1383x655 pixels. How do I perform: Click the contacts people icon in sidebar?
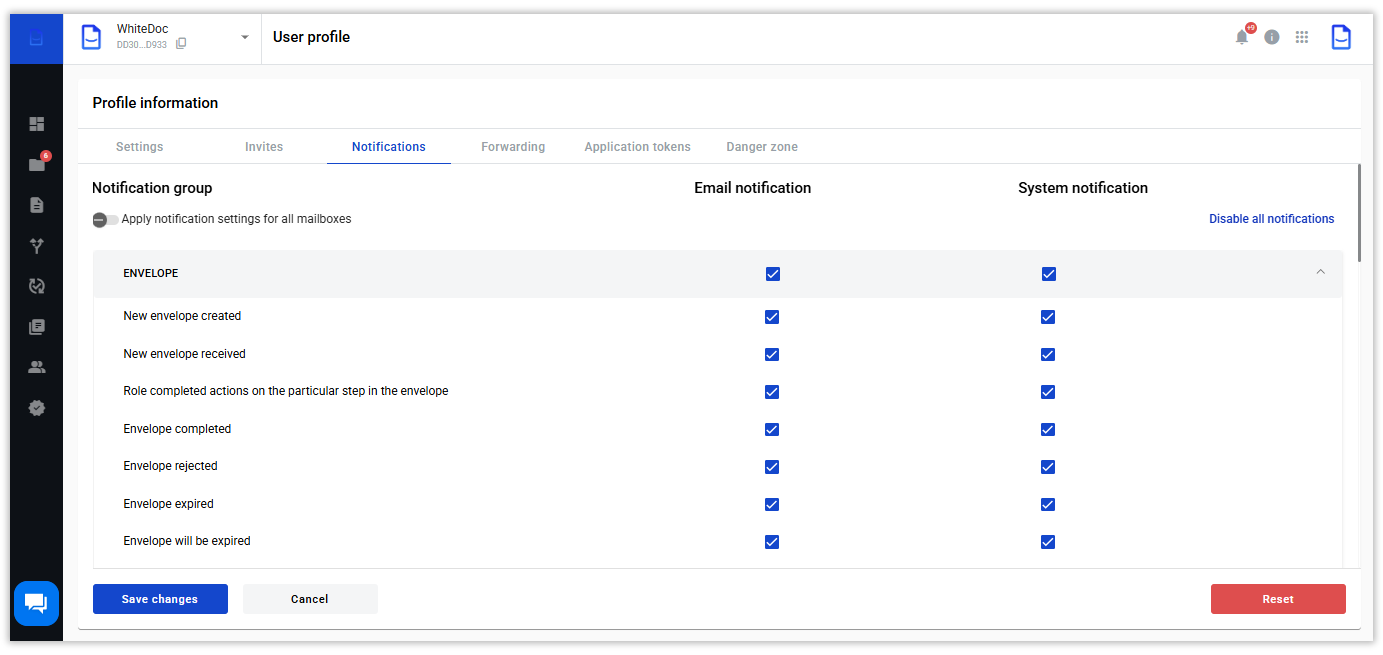click(37, 367)
